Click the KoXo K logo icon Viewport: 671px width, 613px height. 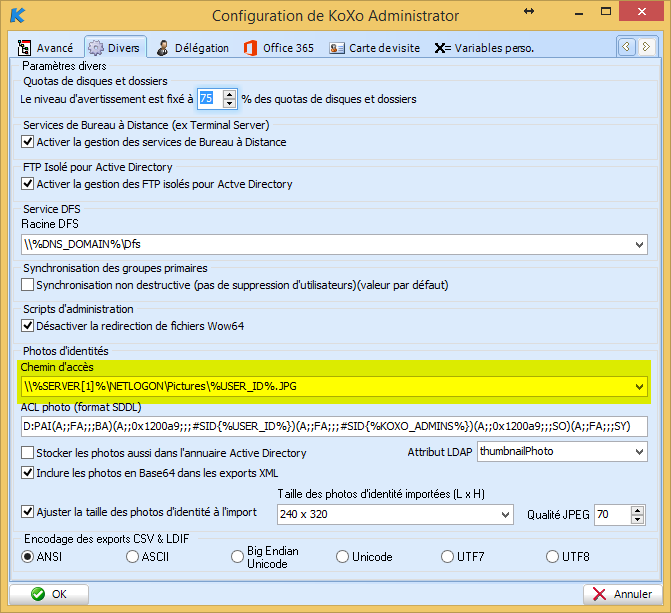click(18, 15)
